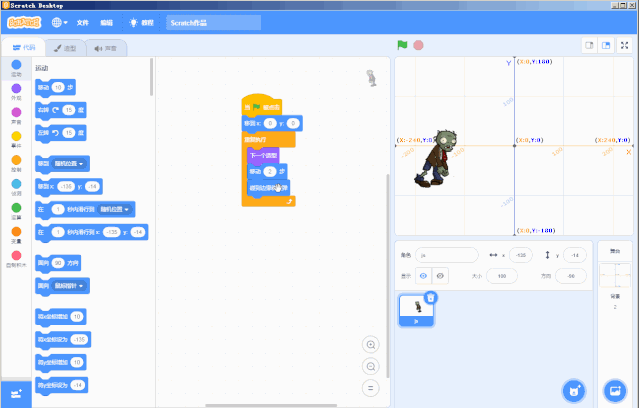Image resolution: width=639 pixels, height=408 pixels.
Task: Open random position dropdown in glide block
Action: click(115, 210)
